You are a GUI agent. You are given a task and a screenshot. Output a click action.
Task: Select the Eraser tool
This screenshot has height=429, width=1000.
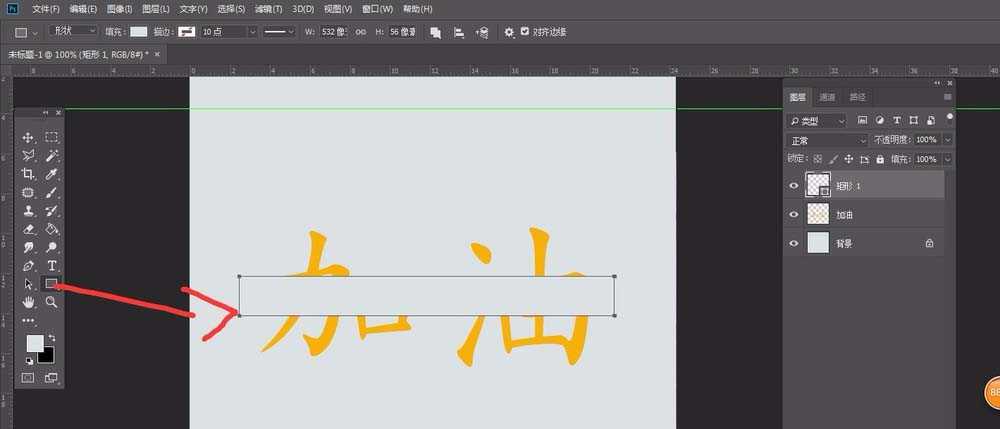(29, 229)
